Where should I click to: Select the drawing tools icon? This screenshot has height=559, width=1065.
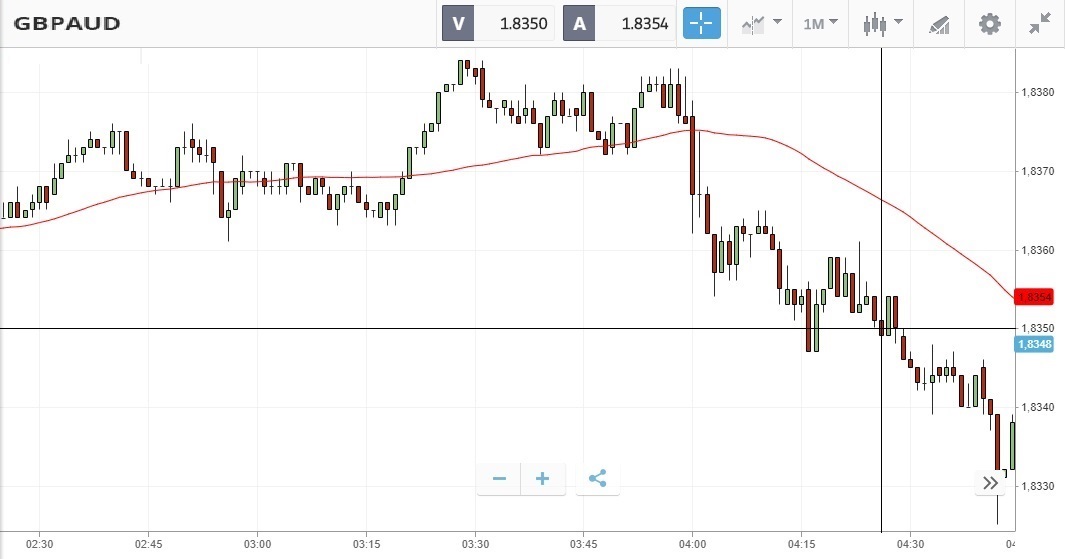(x=938, y=23)
